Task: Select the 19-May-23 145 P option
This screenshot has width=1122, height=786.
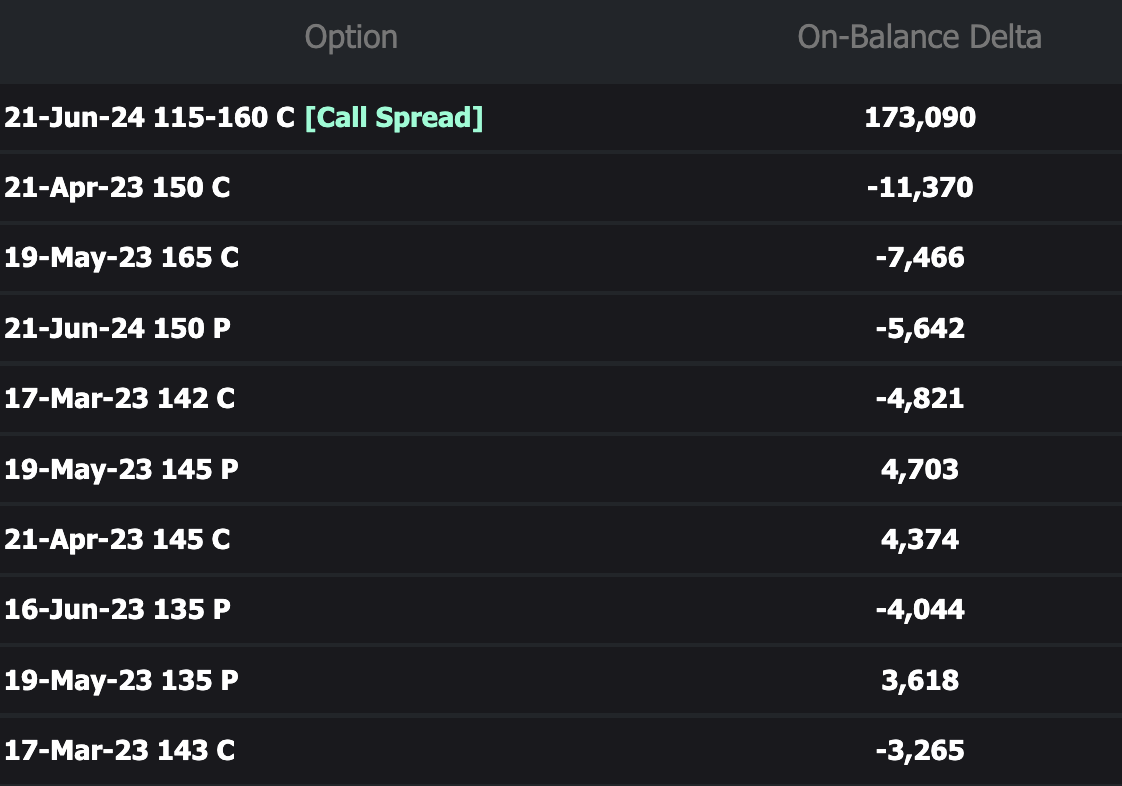Action: point(121,469)
